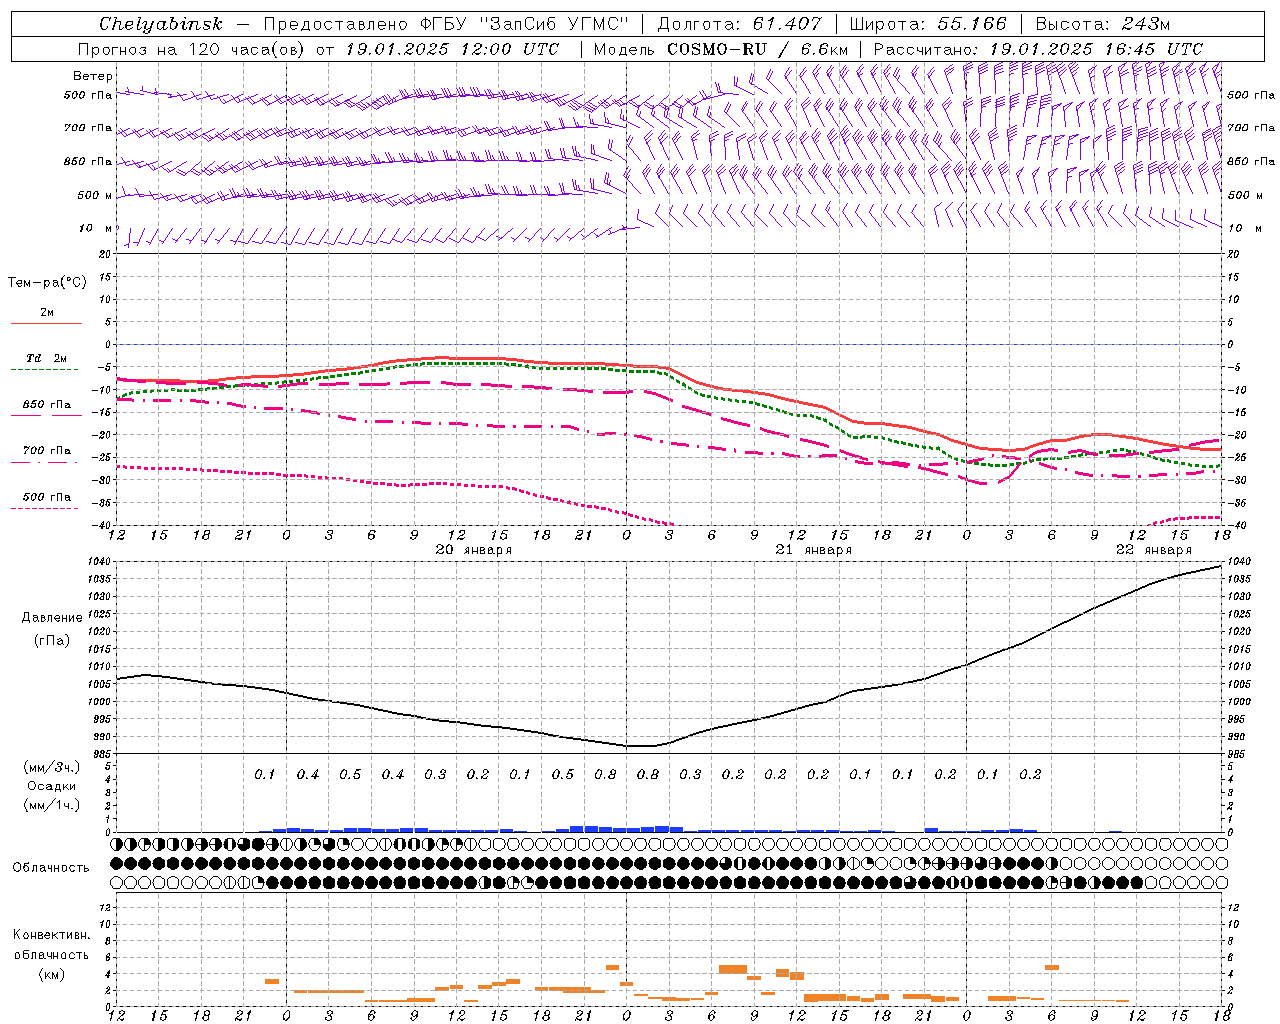Select the 'Td 2м' dew point legend entry
1280x1024 pixels.
47,358
